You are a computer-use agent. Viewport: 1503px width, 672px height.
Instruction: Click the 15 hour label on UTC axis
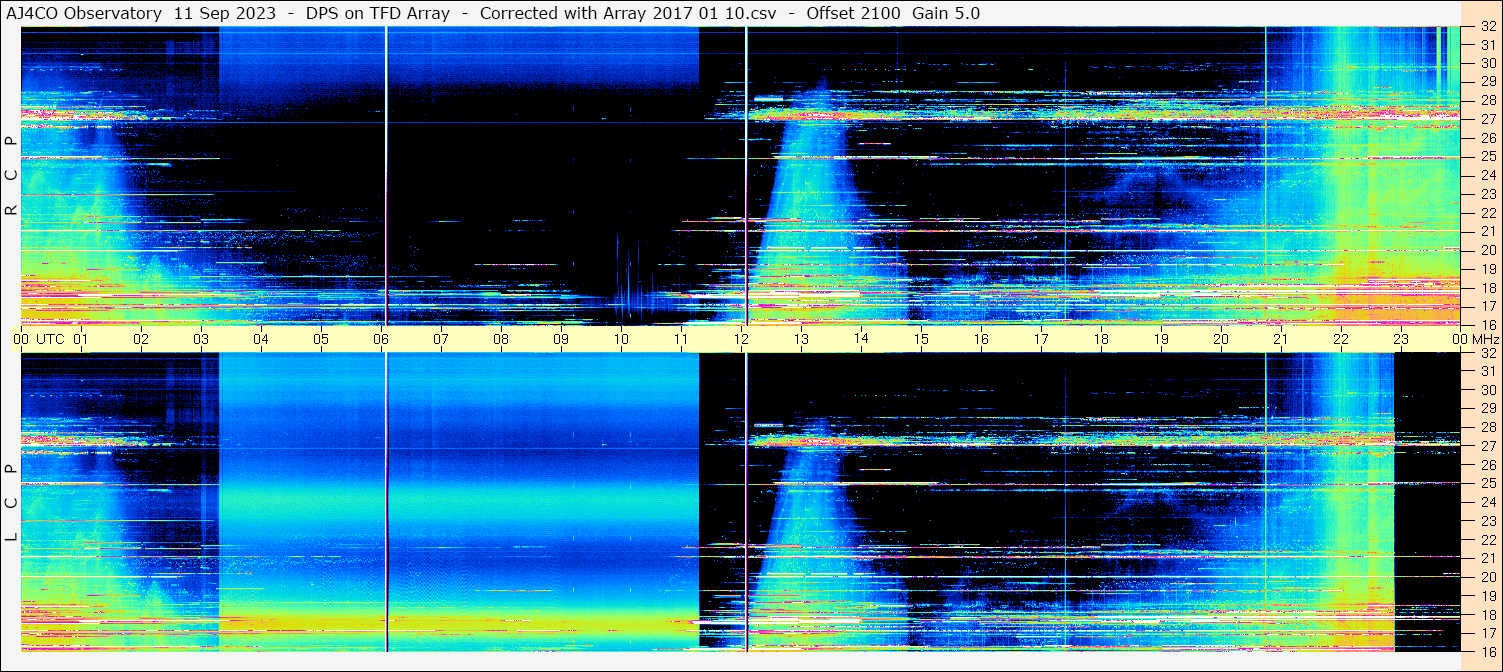(921, 339)
